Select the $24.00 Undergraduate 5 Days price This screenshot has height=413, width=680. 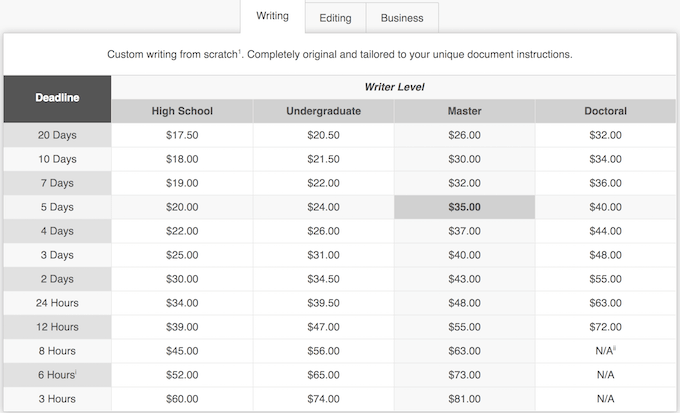323,207
